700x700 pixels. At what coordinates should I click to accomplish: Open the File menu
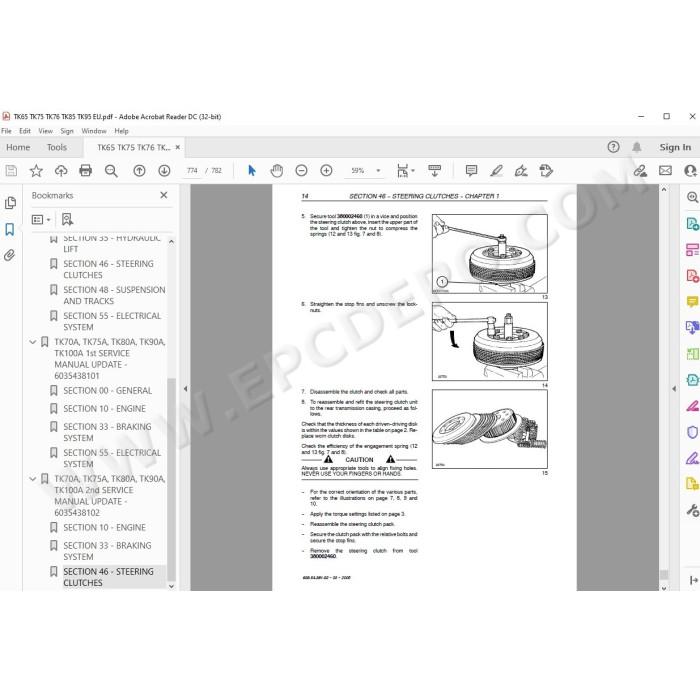(x=6, y=131)
